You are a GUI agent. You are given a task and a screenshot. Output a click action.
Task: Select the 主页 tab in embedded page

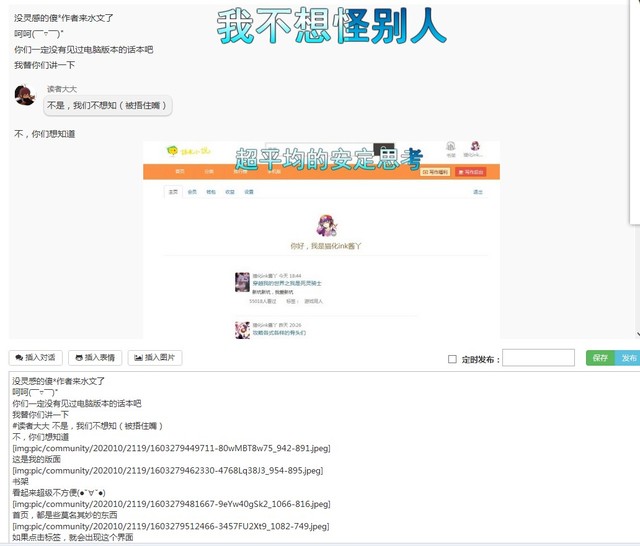(173, 191)
